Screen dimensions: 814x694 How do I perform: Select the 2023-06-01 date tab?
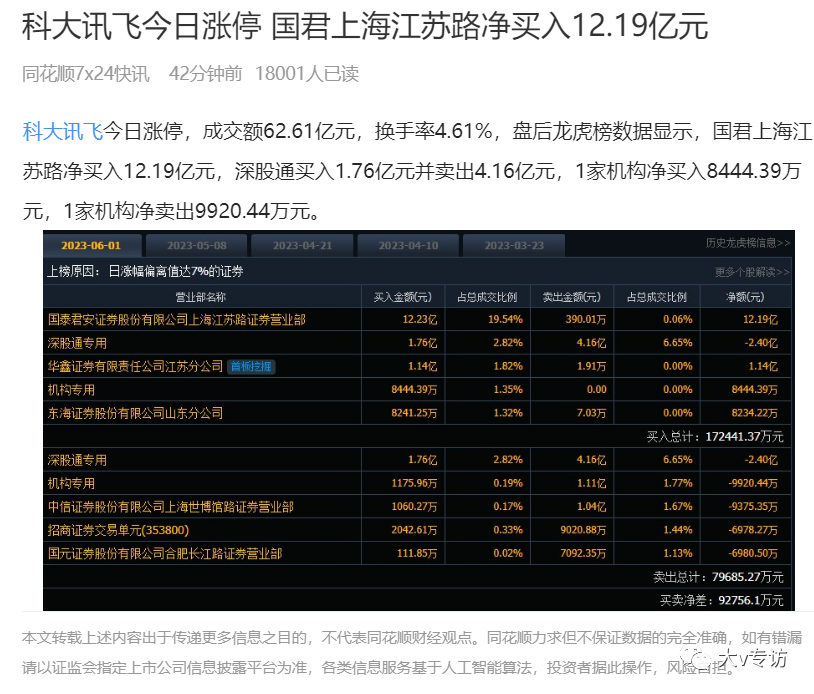coord(91,245)
